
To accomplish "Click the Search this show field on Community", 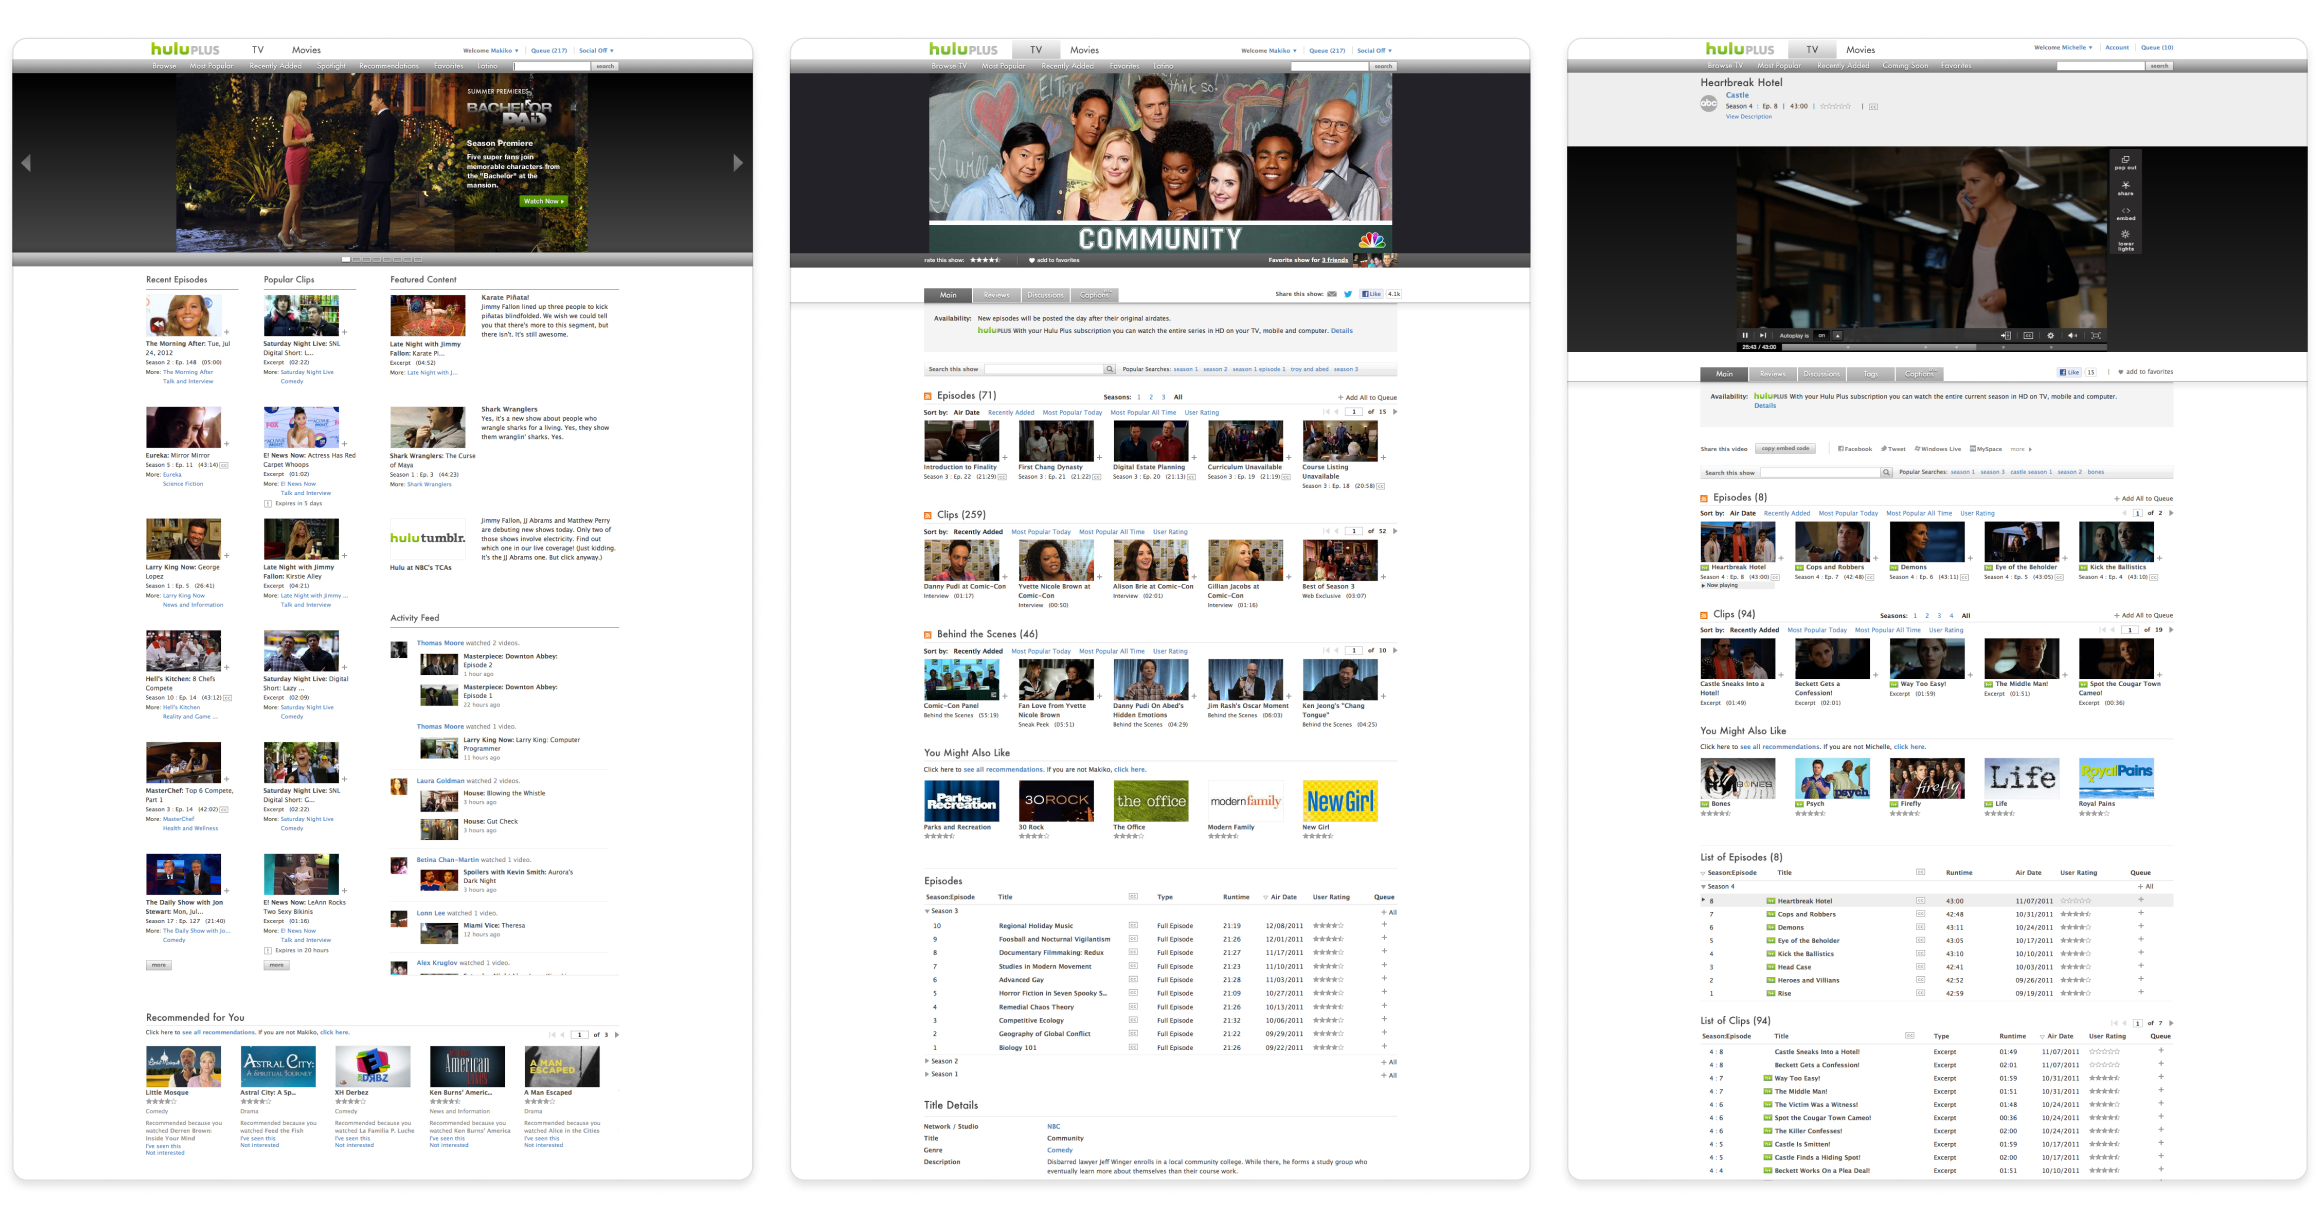I will 1043,369.
